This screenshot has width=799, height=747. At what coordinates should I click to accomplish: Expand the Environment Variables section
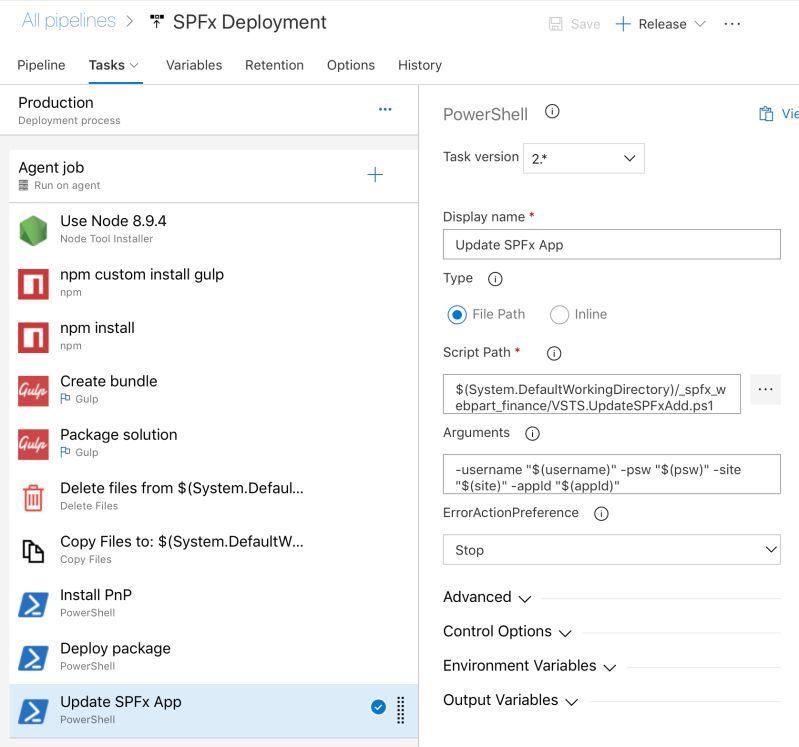[x=529, y=666]
